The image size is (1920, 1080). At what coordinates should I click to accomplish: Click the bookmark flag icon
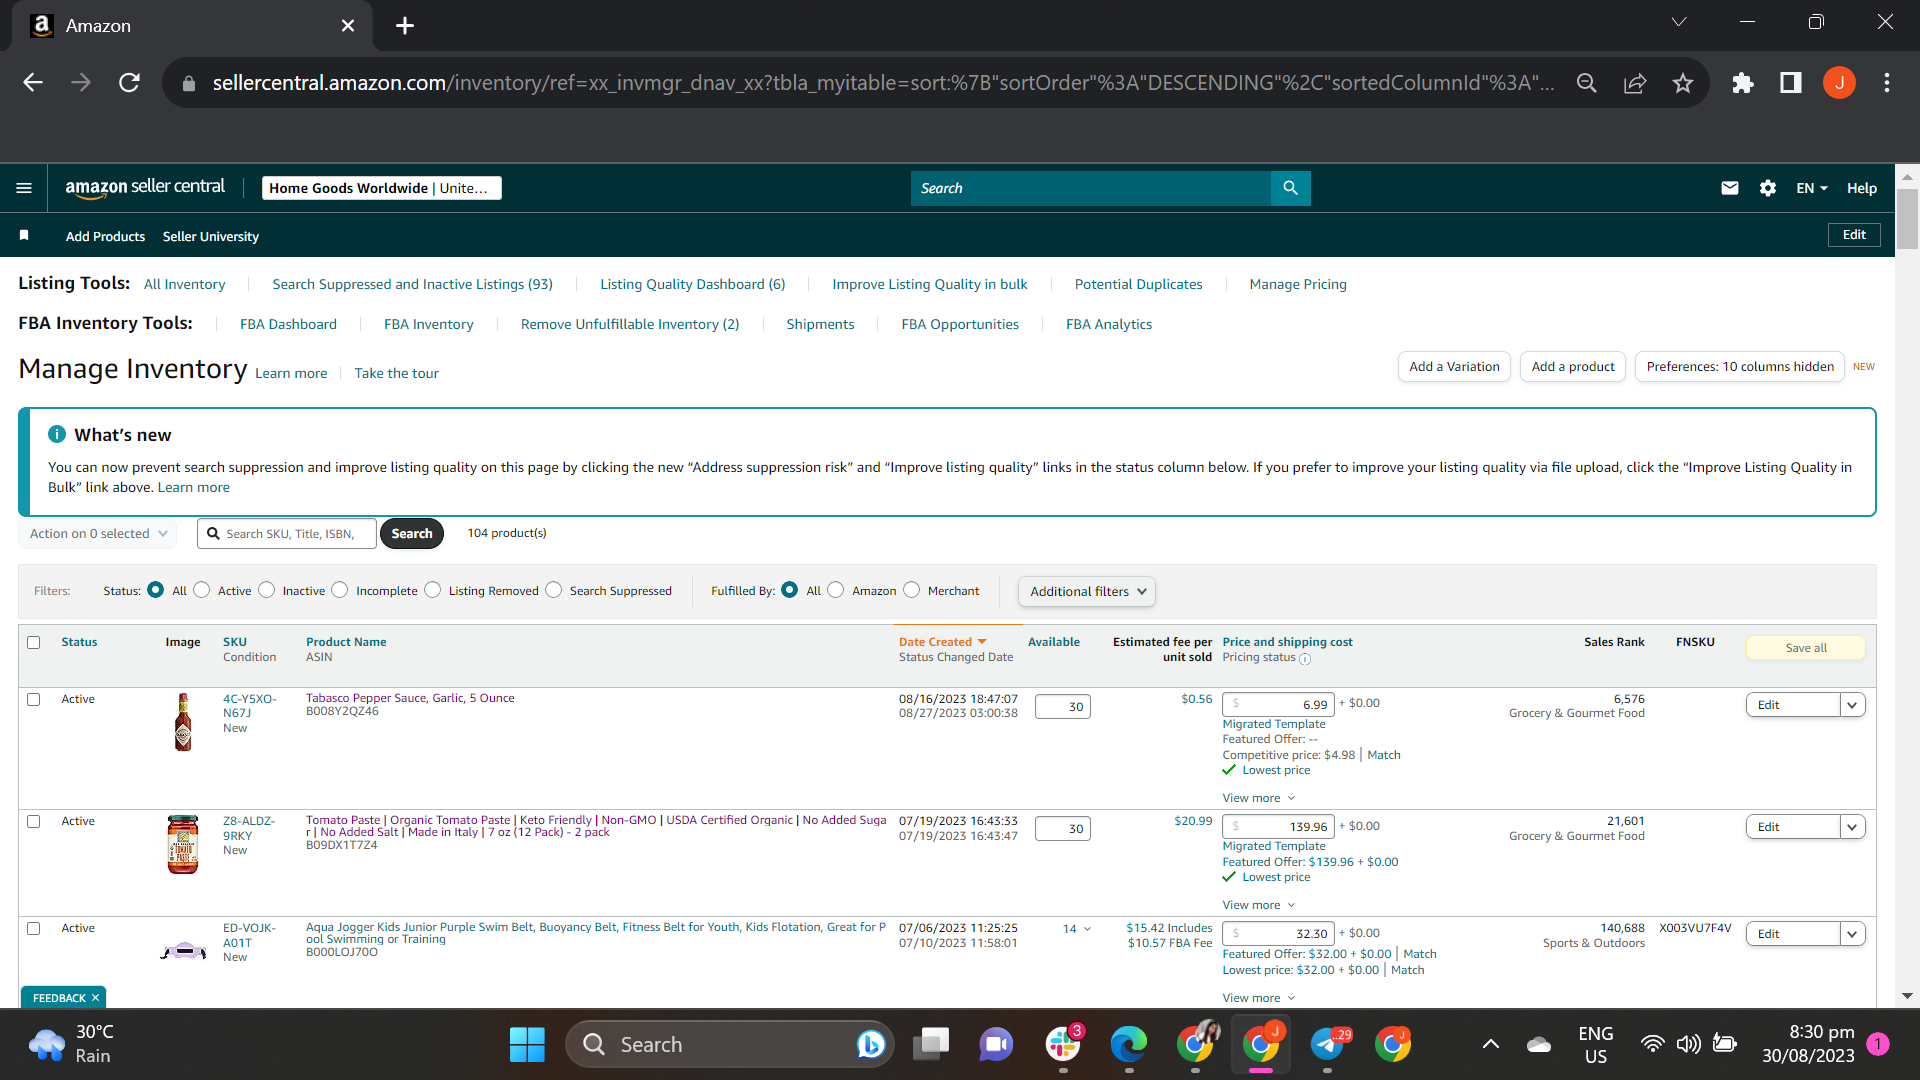coord(24,236)
